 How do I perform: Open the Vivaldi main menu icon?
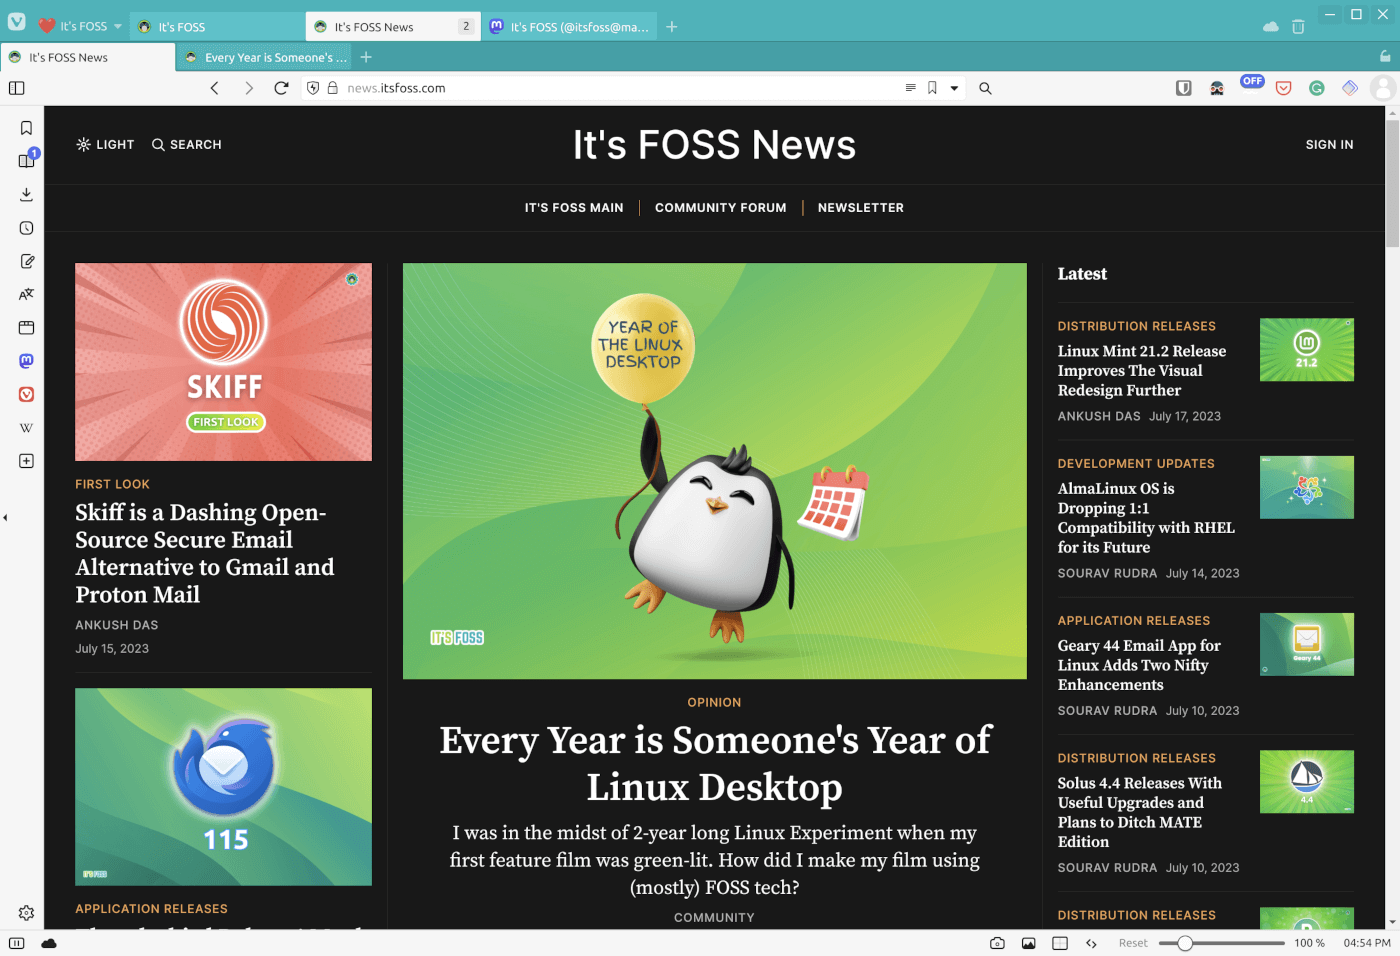coord(17,22)
